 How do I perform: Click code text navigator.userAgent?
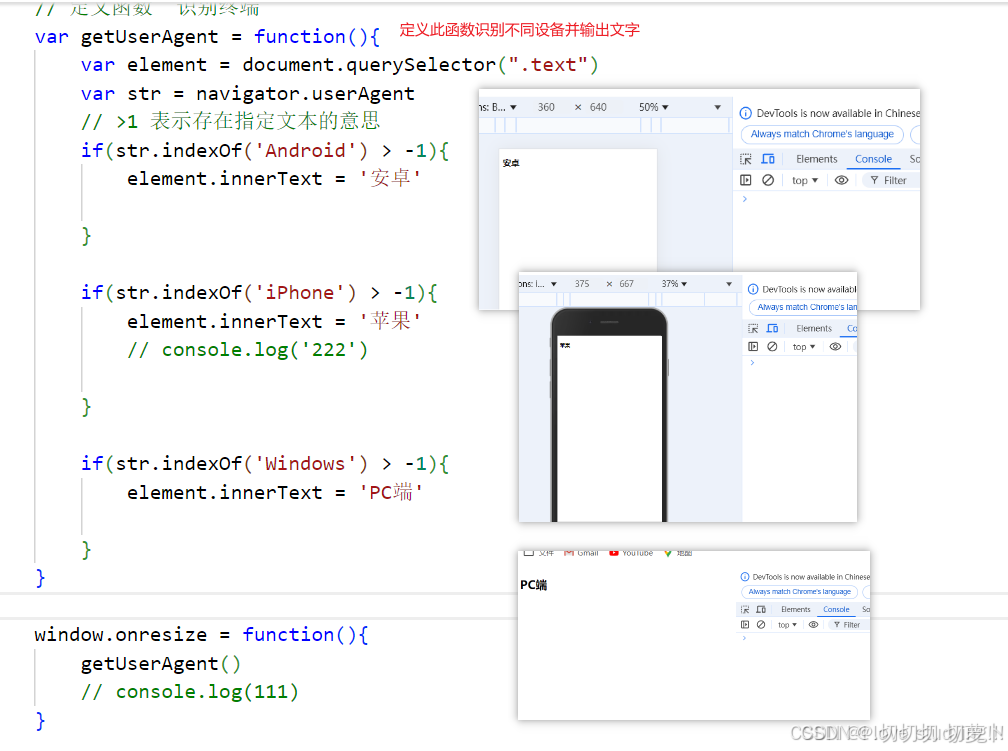click(x=305, y=94)
